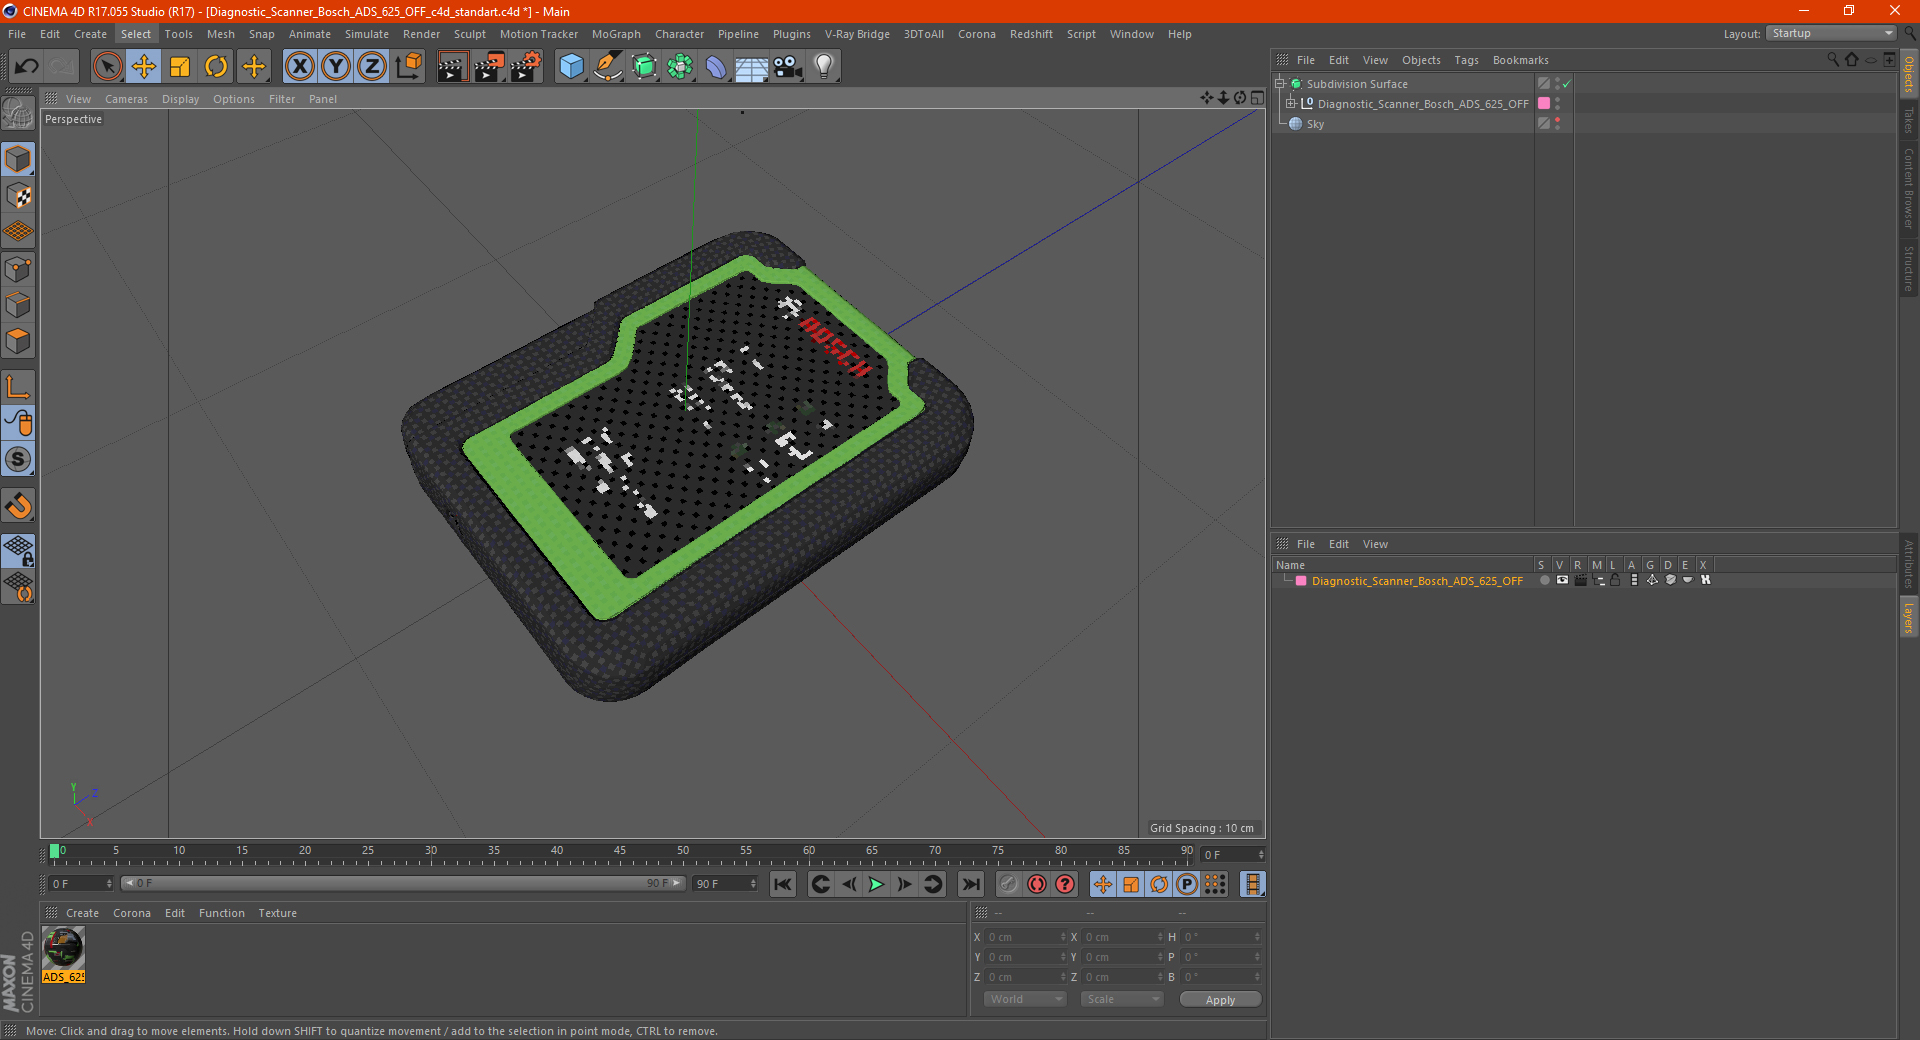Viewport: 1920px width, 1040px height.
Task: Click pink layer color in Layers panel
Action: [1301, 581]
